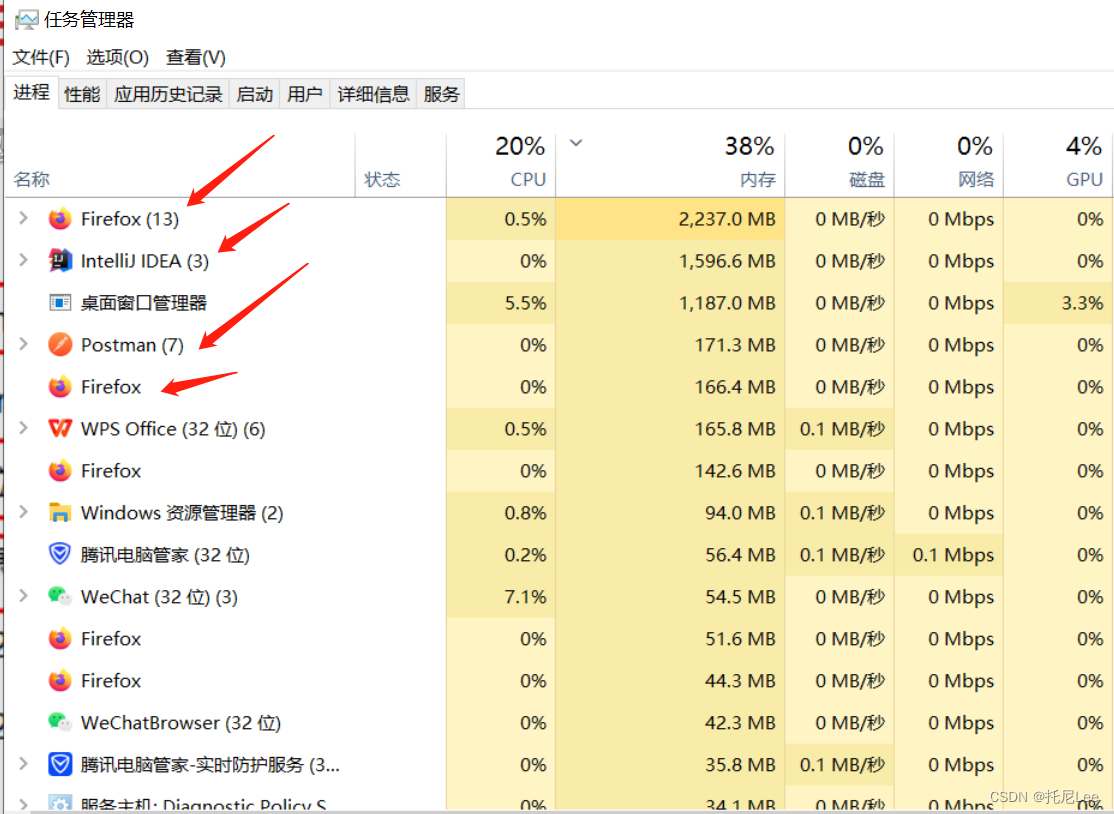Viewport: 1114px width, 814px height.
Task: Expand the WeChat (32 位) (3) group
Action: (23, 595)
